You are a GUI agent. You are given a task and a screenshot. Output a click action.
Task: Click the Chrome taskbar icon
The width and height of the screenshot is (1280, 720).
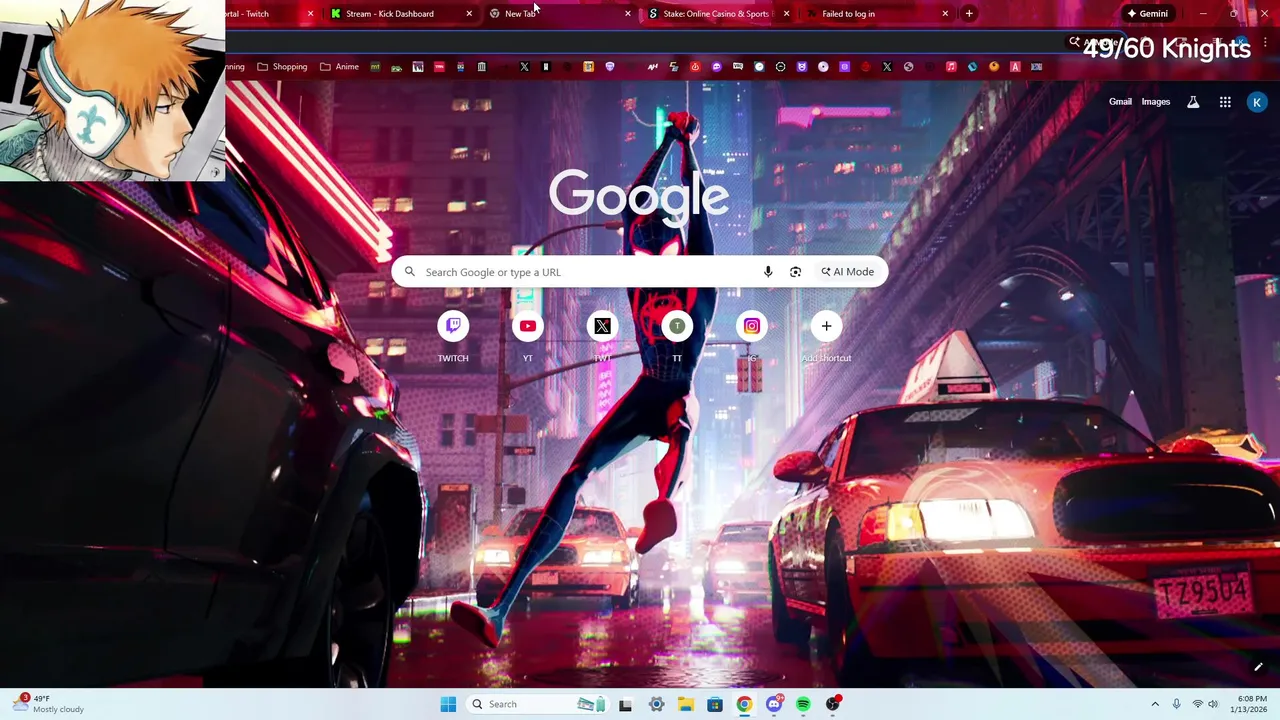pyautogui.click(x=744, y=704)
